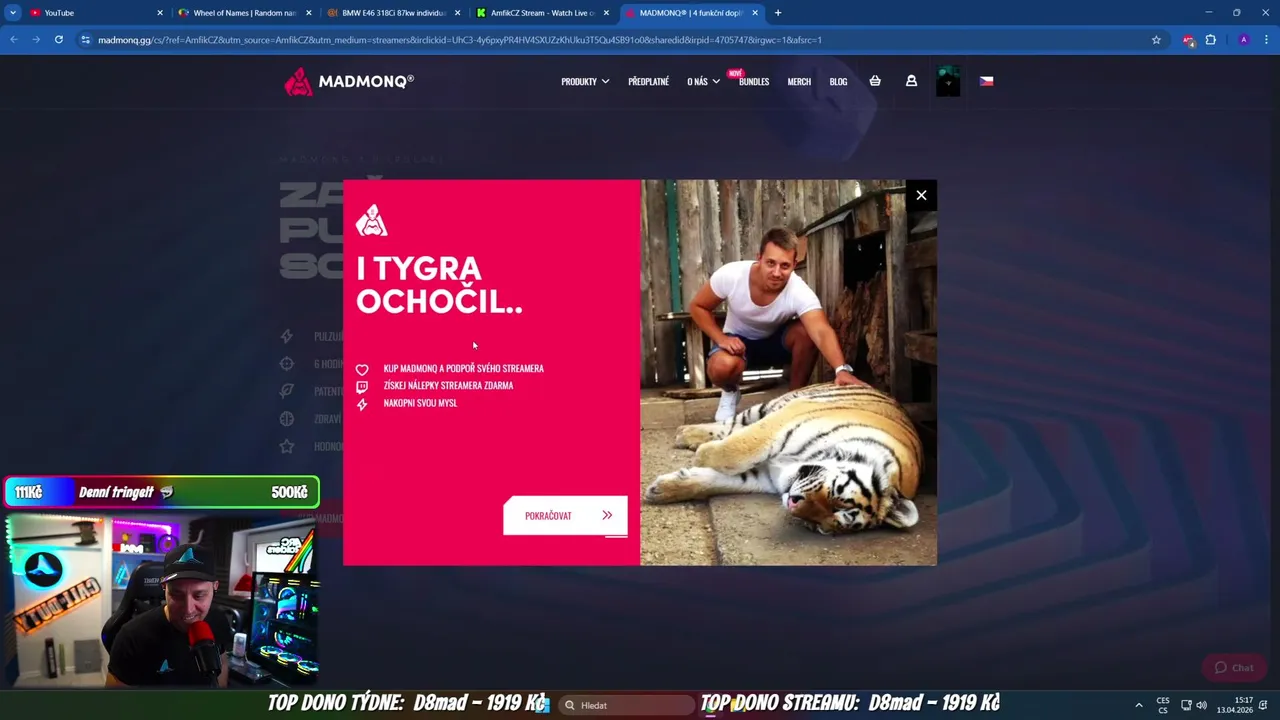Bookmark this page with the star icon

click(x=1156, y=40)
